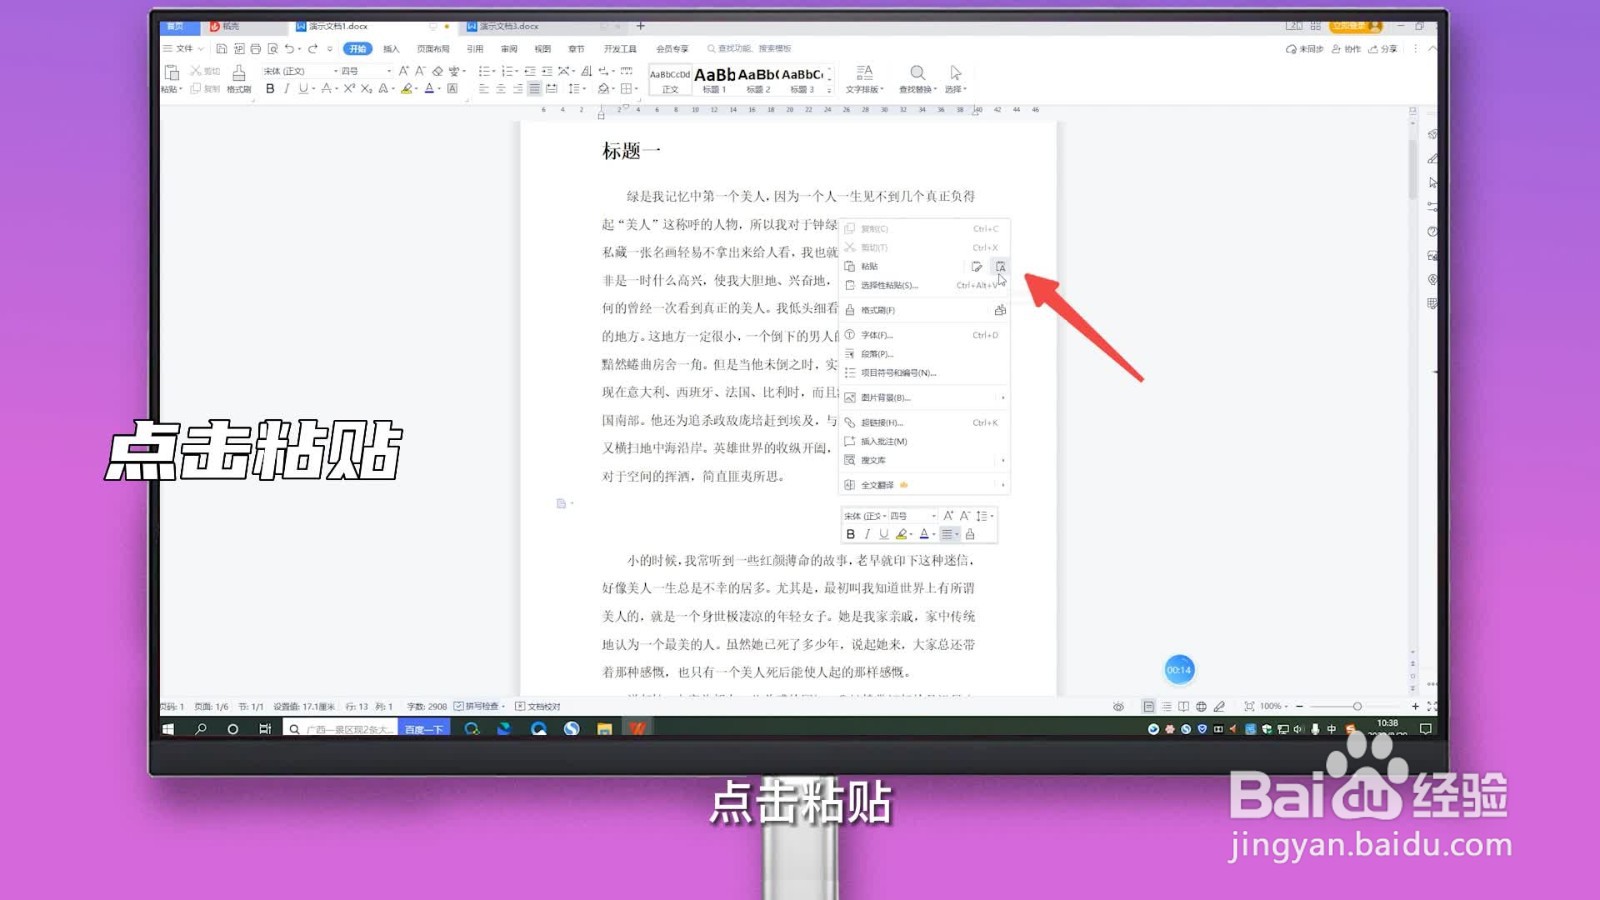Click the new tab plus button
Screen dimensions: 1600x900
point(641,26)
